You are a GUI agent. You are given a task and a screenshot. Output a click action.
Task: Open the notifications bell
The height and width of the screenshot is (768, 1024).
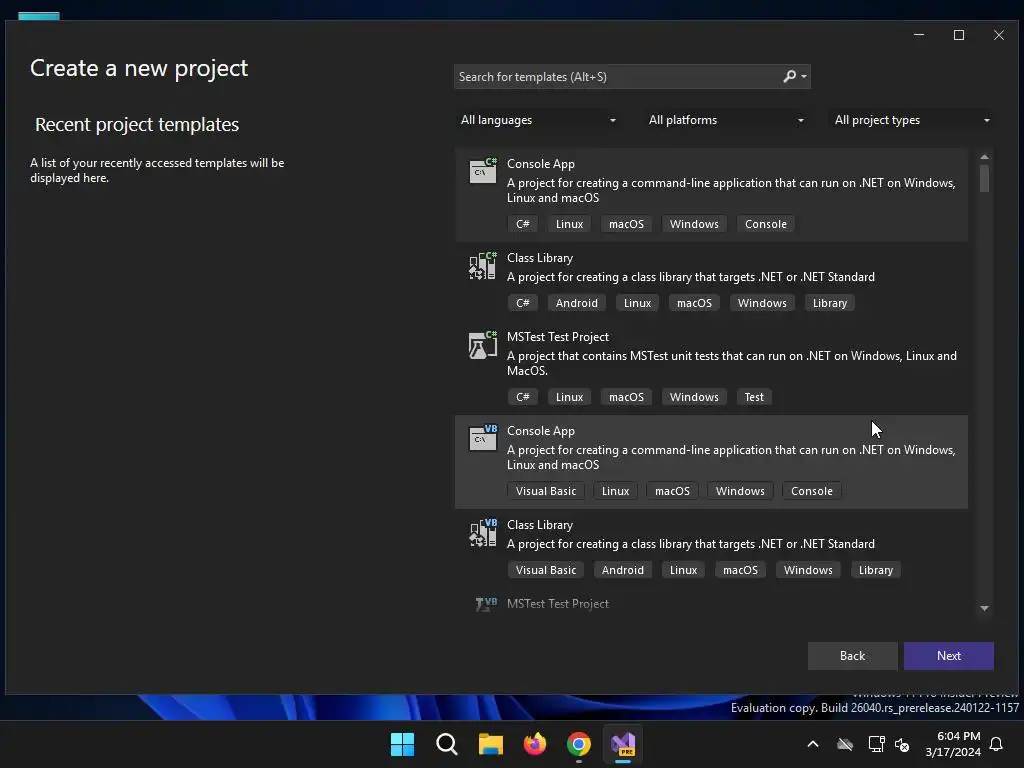[x=997, y=744]
